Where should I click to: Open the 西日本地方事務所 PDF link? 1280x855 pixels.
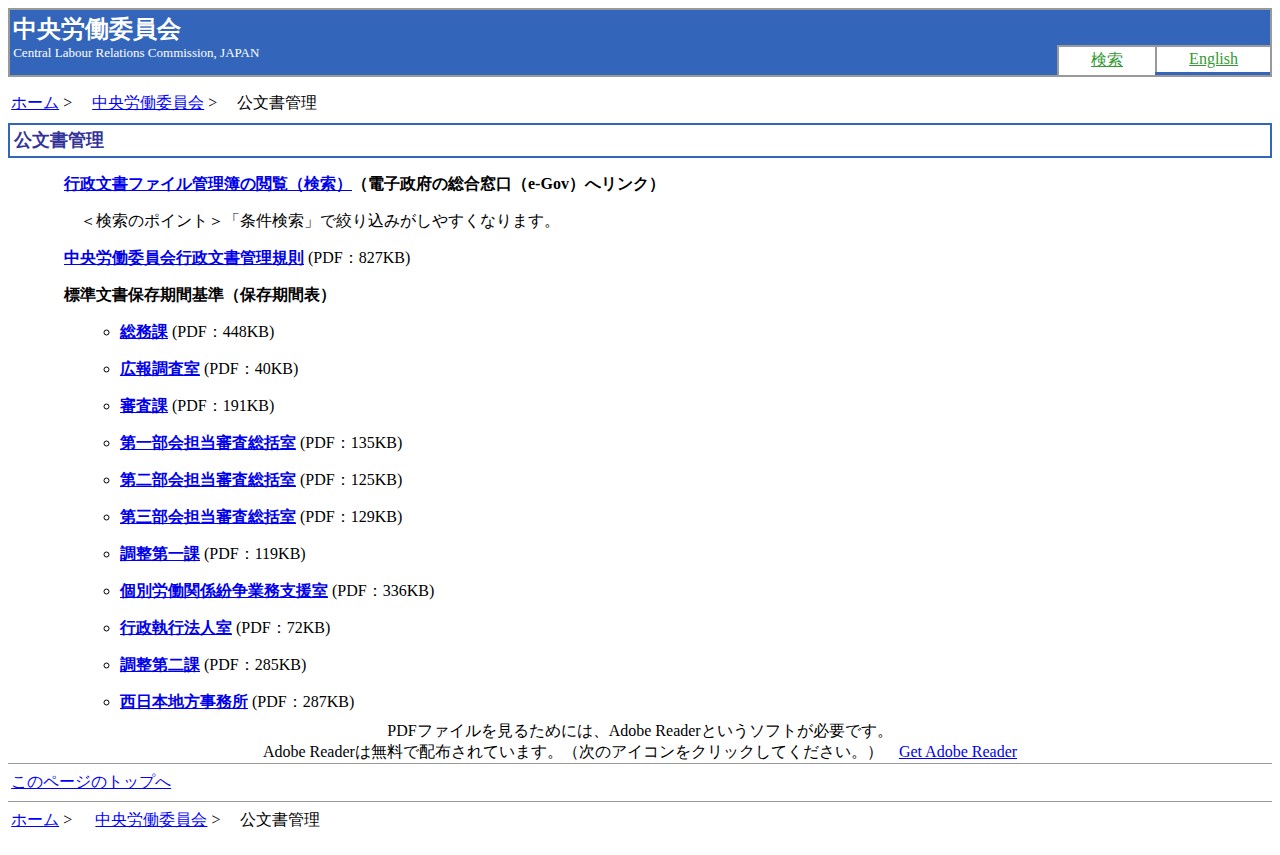tap(183, 701)
